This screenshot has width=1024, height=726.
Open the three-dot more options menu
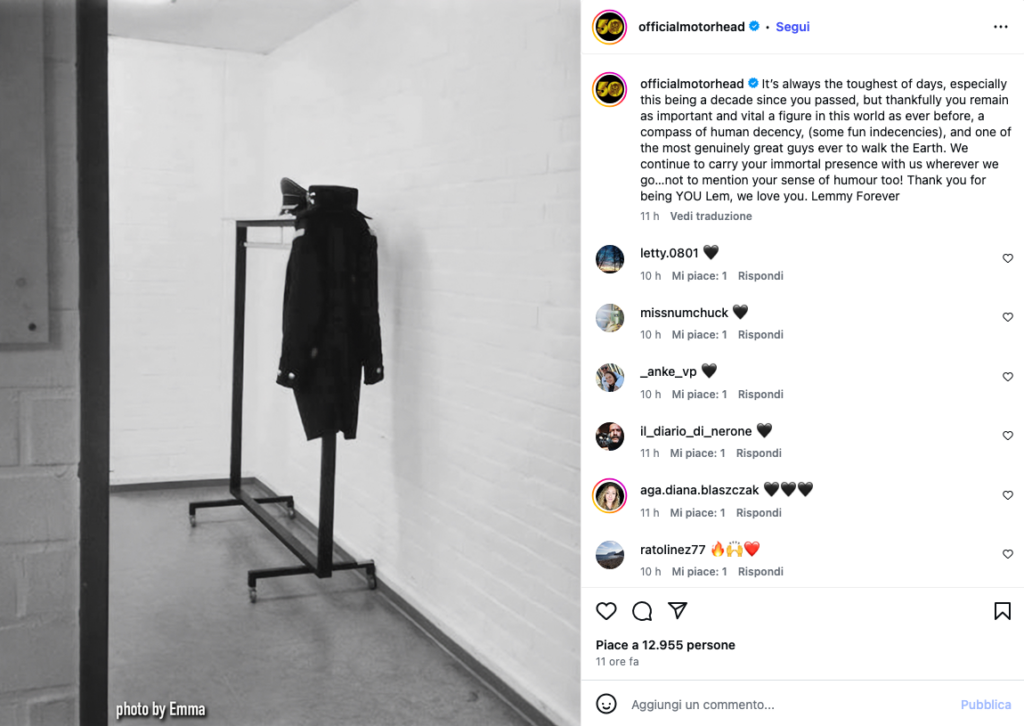tap(1000, 27)
